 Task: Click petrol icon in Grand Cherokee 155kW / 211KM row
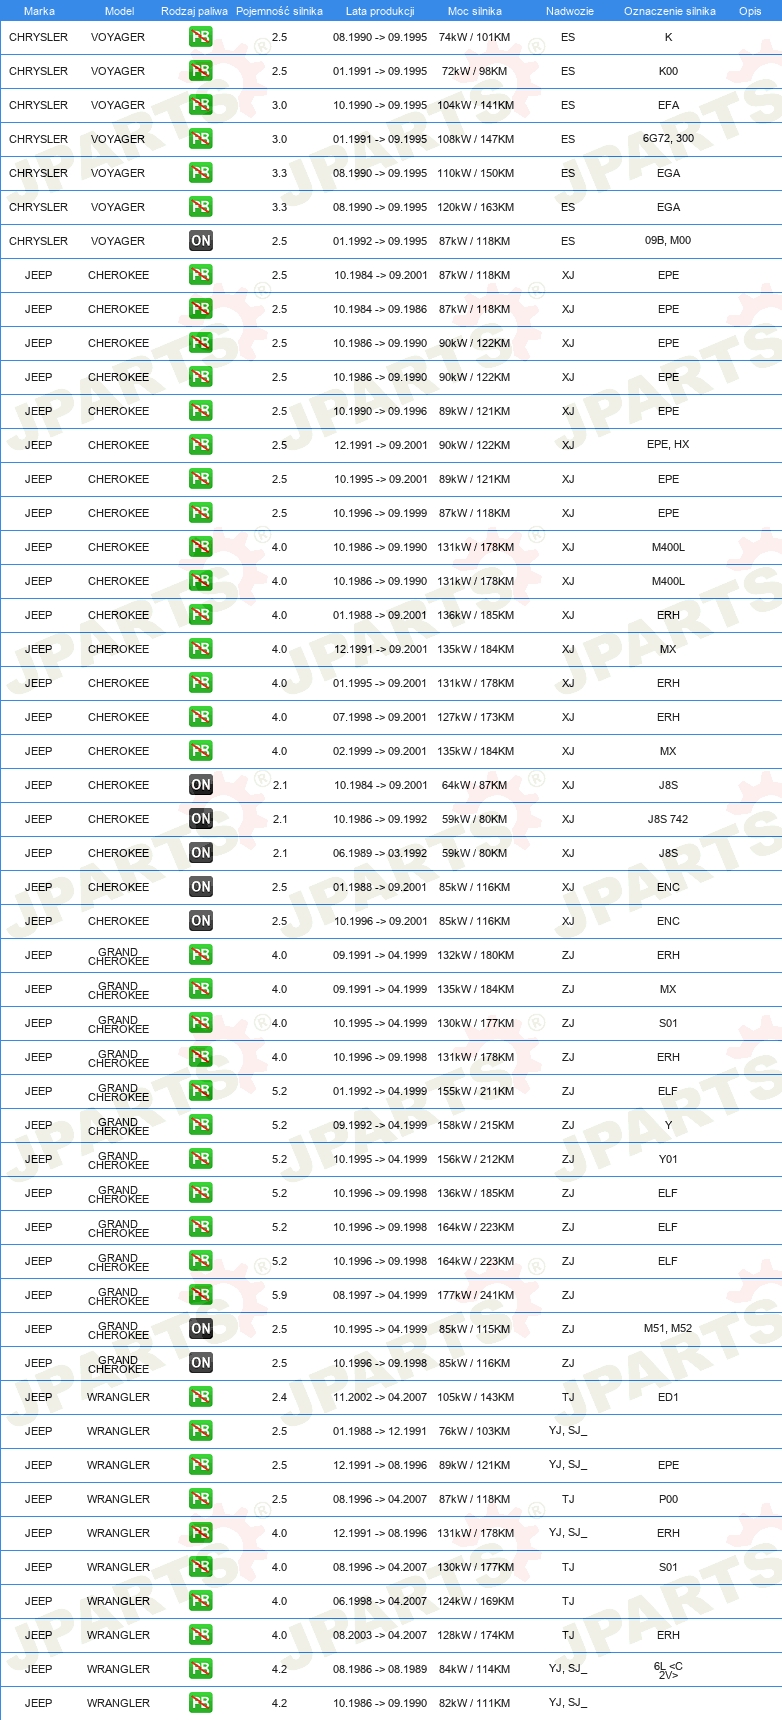201,1091
